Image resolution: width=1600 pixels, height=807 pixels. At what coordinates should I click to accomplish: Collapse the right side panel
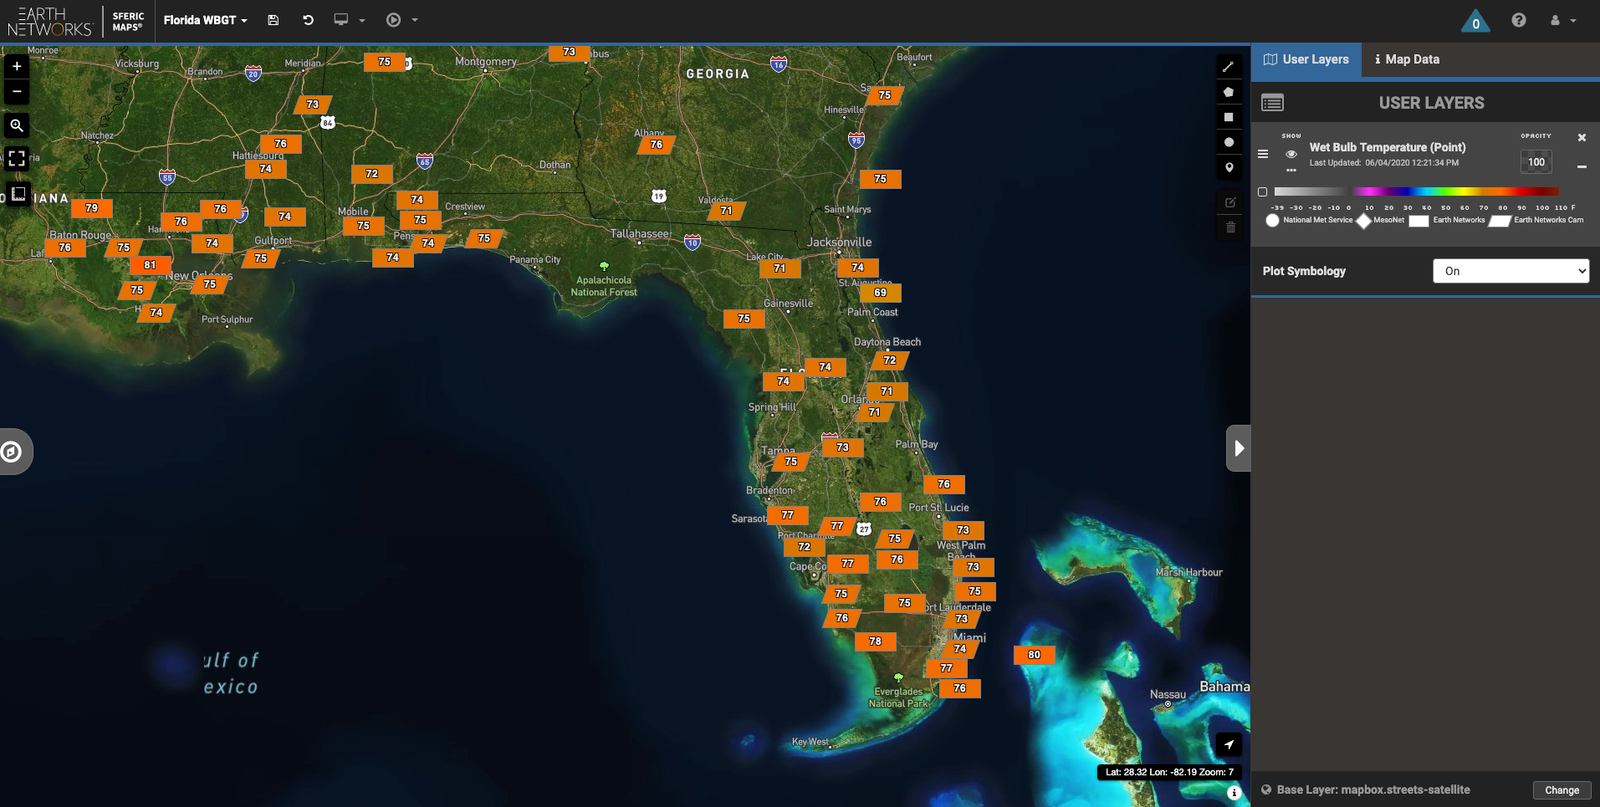point(1239,448)
